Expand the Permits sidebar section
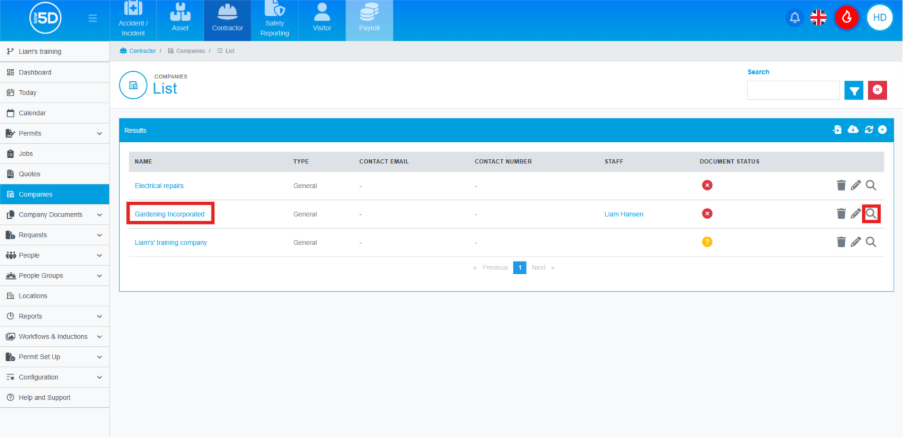This screenshot has height=438, width=903. point(98,133)
